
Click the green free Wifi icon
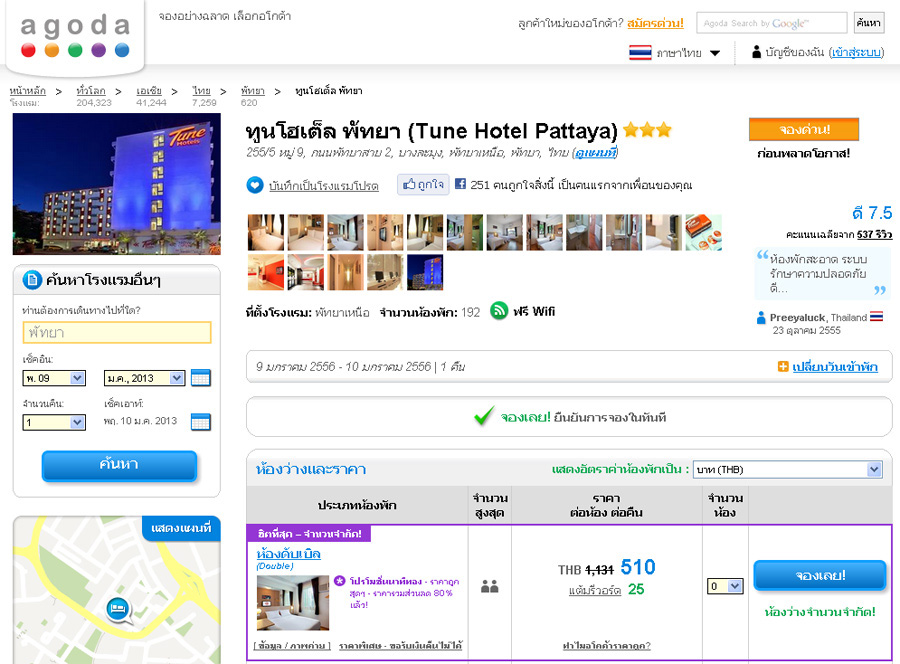click(499, 311)
